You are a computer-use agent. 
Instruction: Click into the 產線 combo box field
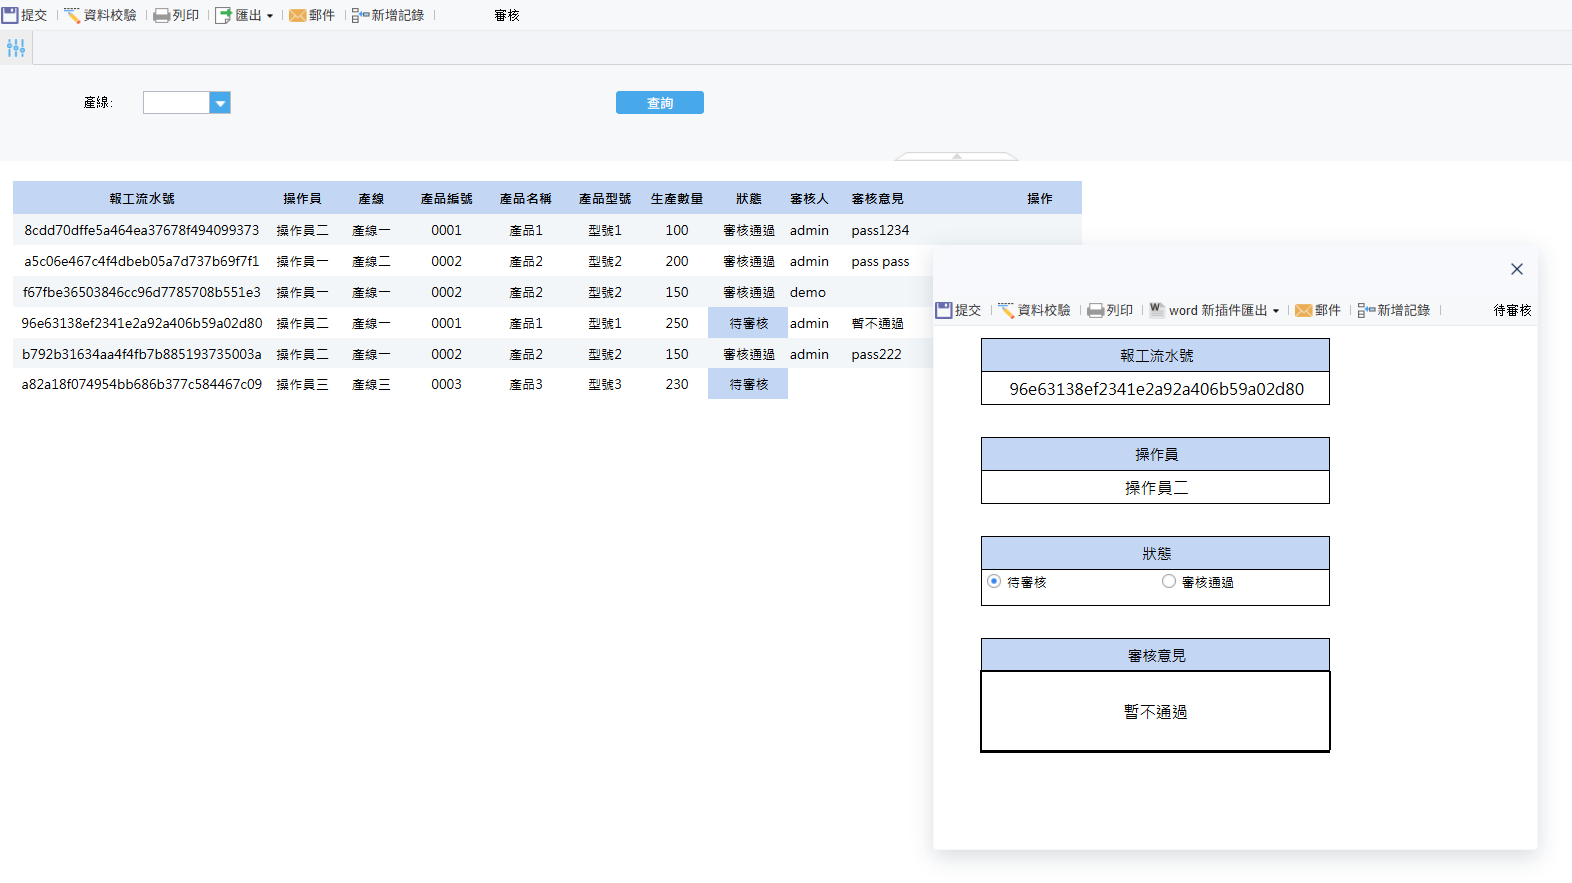click(176, 103)
